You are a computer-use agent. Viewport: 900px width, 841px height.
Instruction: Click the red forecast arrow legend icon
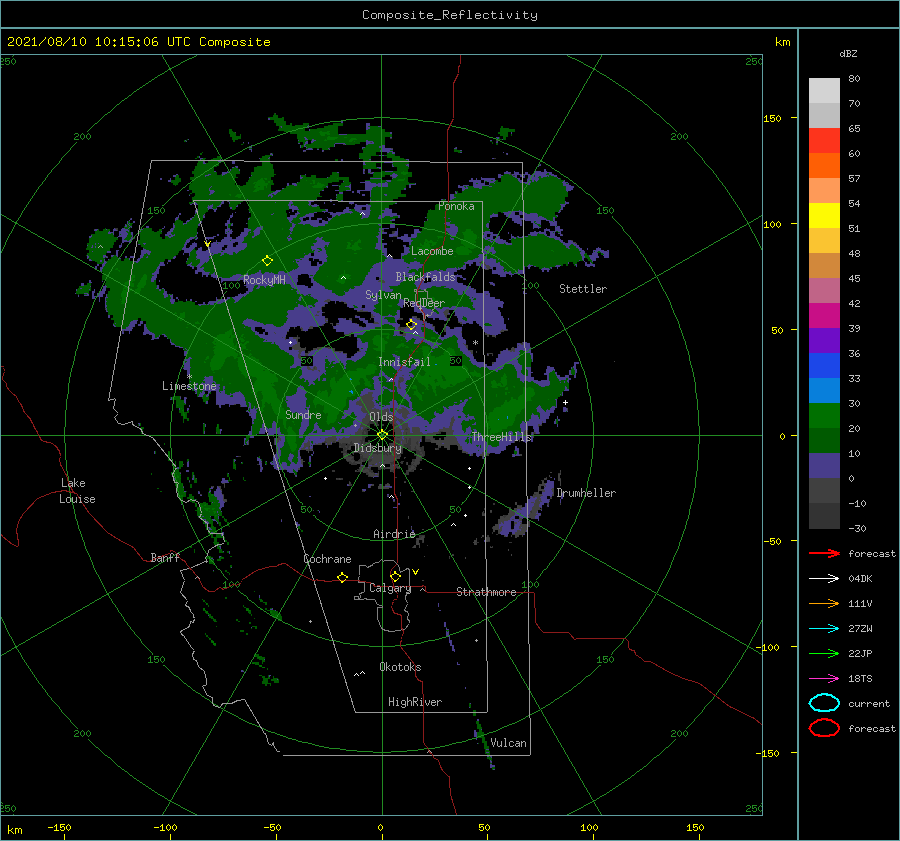tap(824, 553)
